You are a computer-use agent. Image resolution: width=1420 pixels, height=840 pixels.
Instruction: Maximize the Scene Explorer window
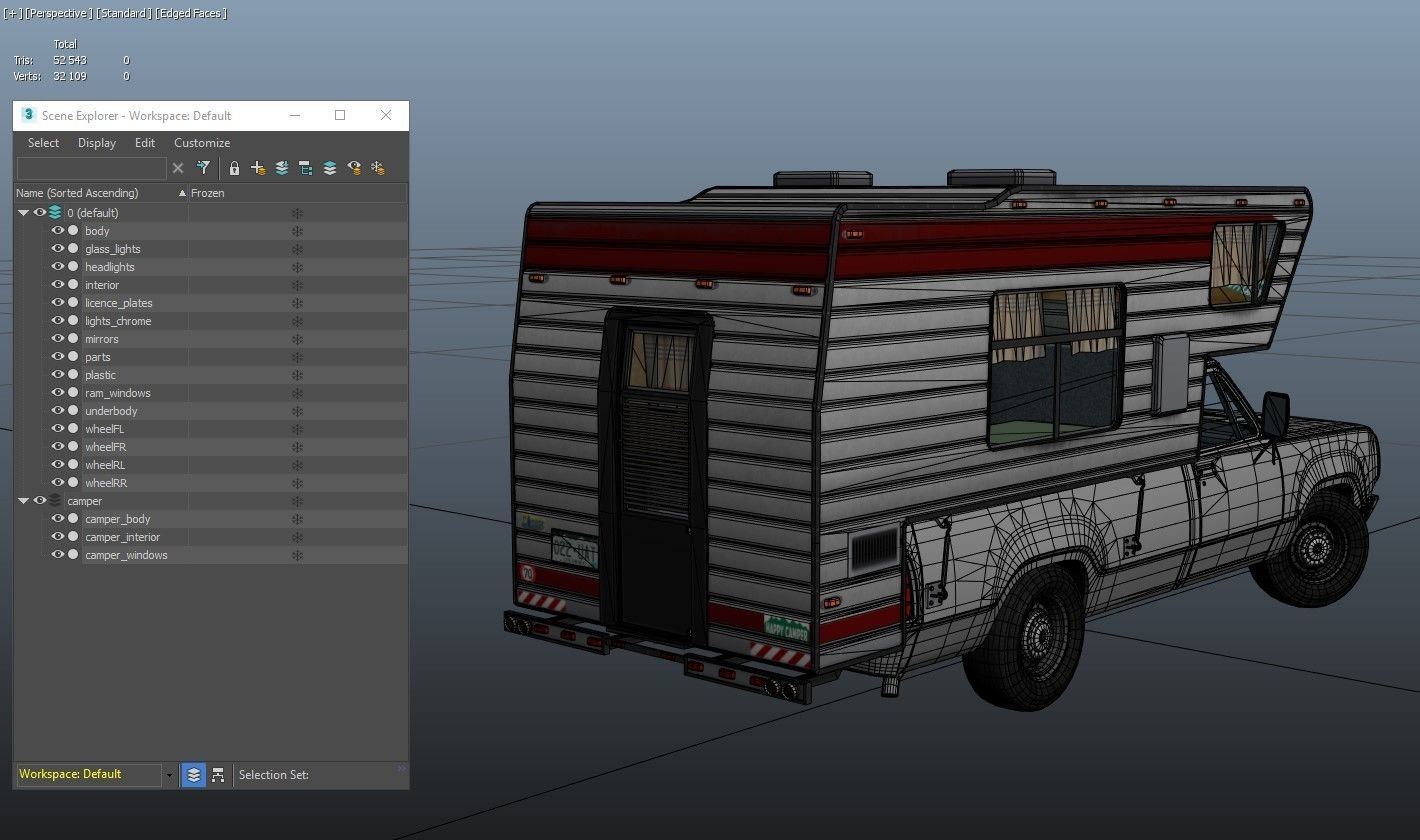(340, 115)
